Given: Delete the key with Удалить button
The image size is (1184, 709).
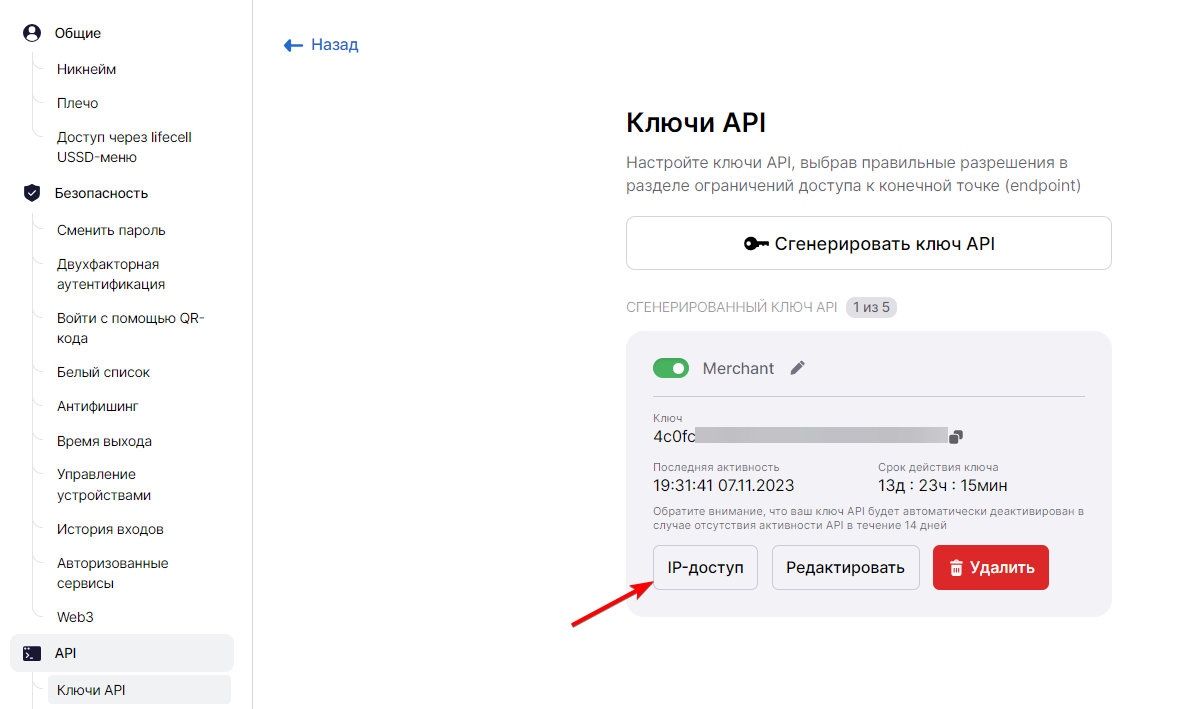Looking at the screenshot, I should 990,567.
